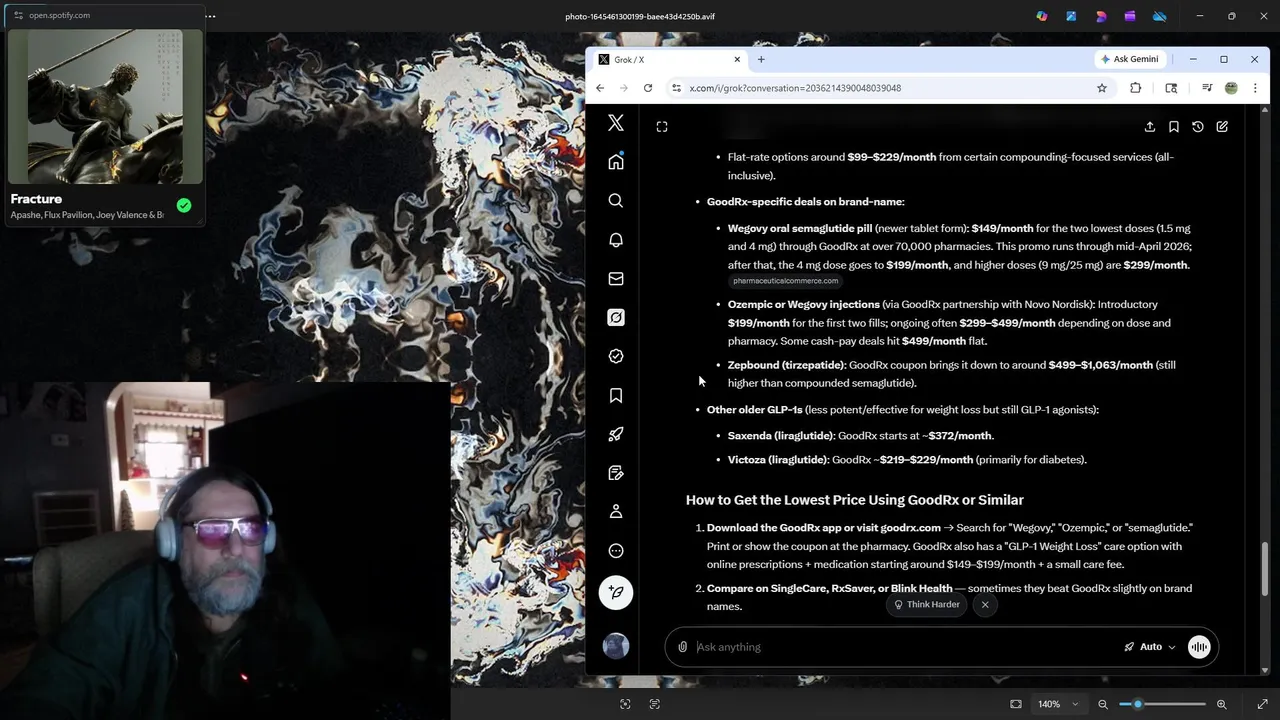The image size is (1280, 720).
Task: Open the Chrome three-dot menu
Action: [x=1255, y=88]
